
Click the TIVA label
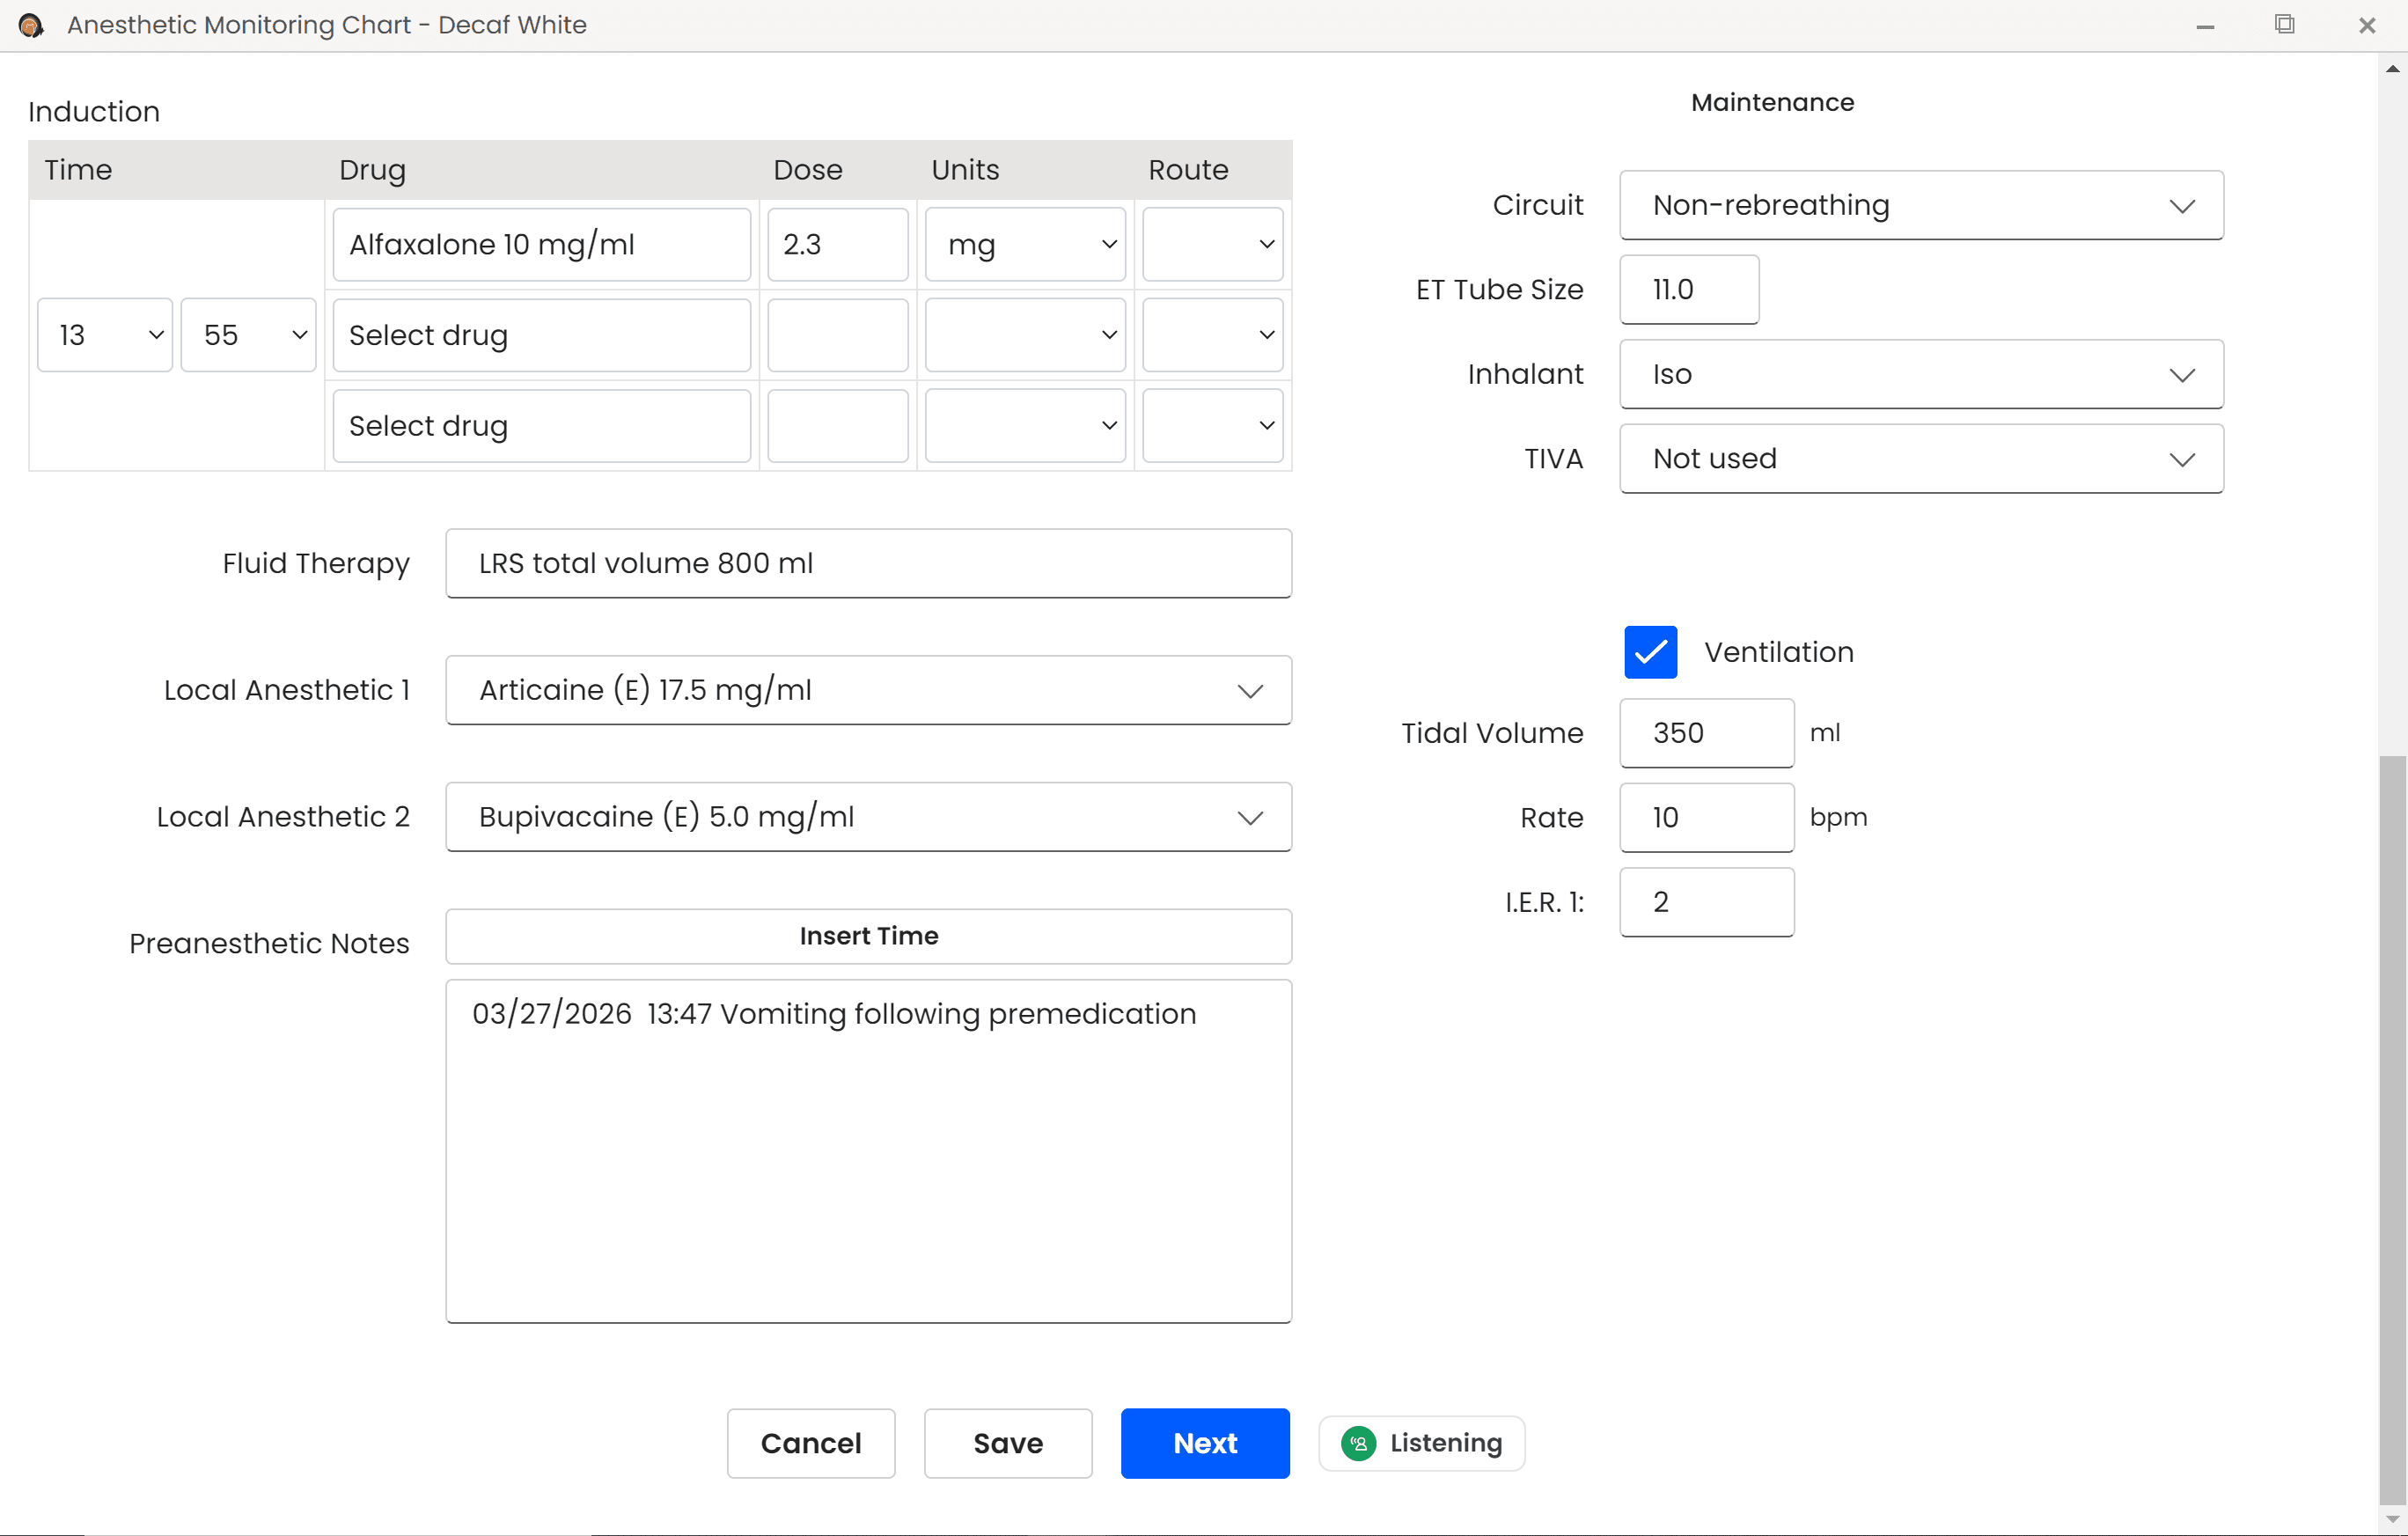coord(1553,459)
